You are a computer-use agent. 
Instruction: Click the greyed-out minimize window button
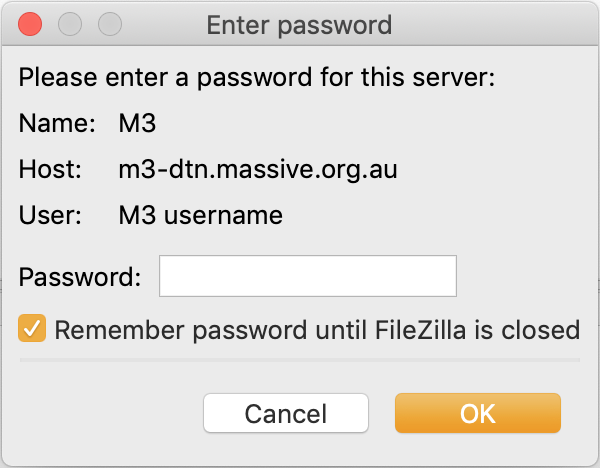click(70, 24)
